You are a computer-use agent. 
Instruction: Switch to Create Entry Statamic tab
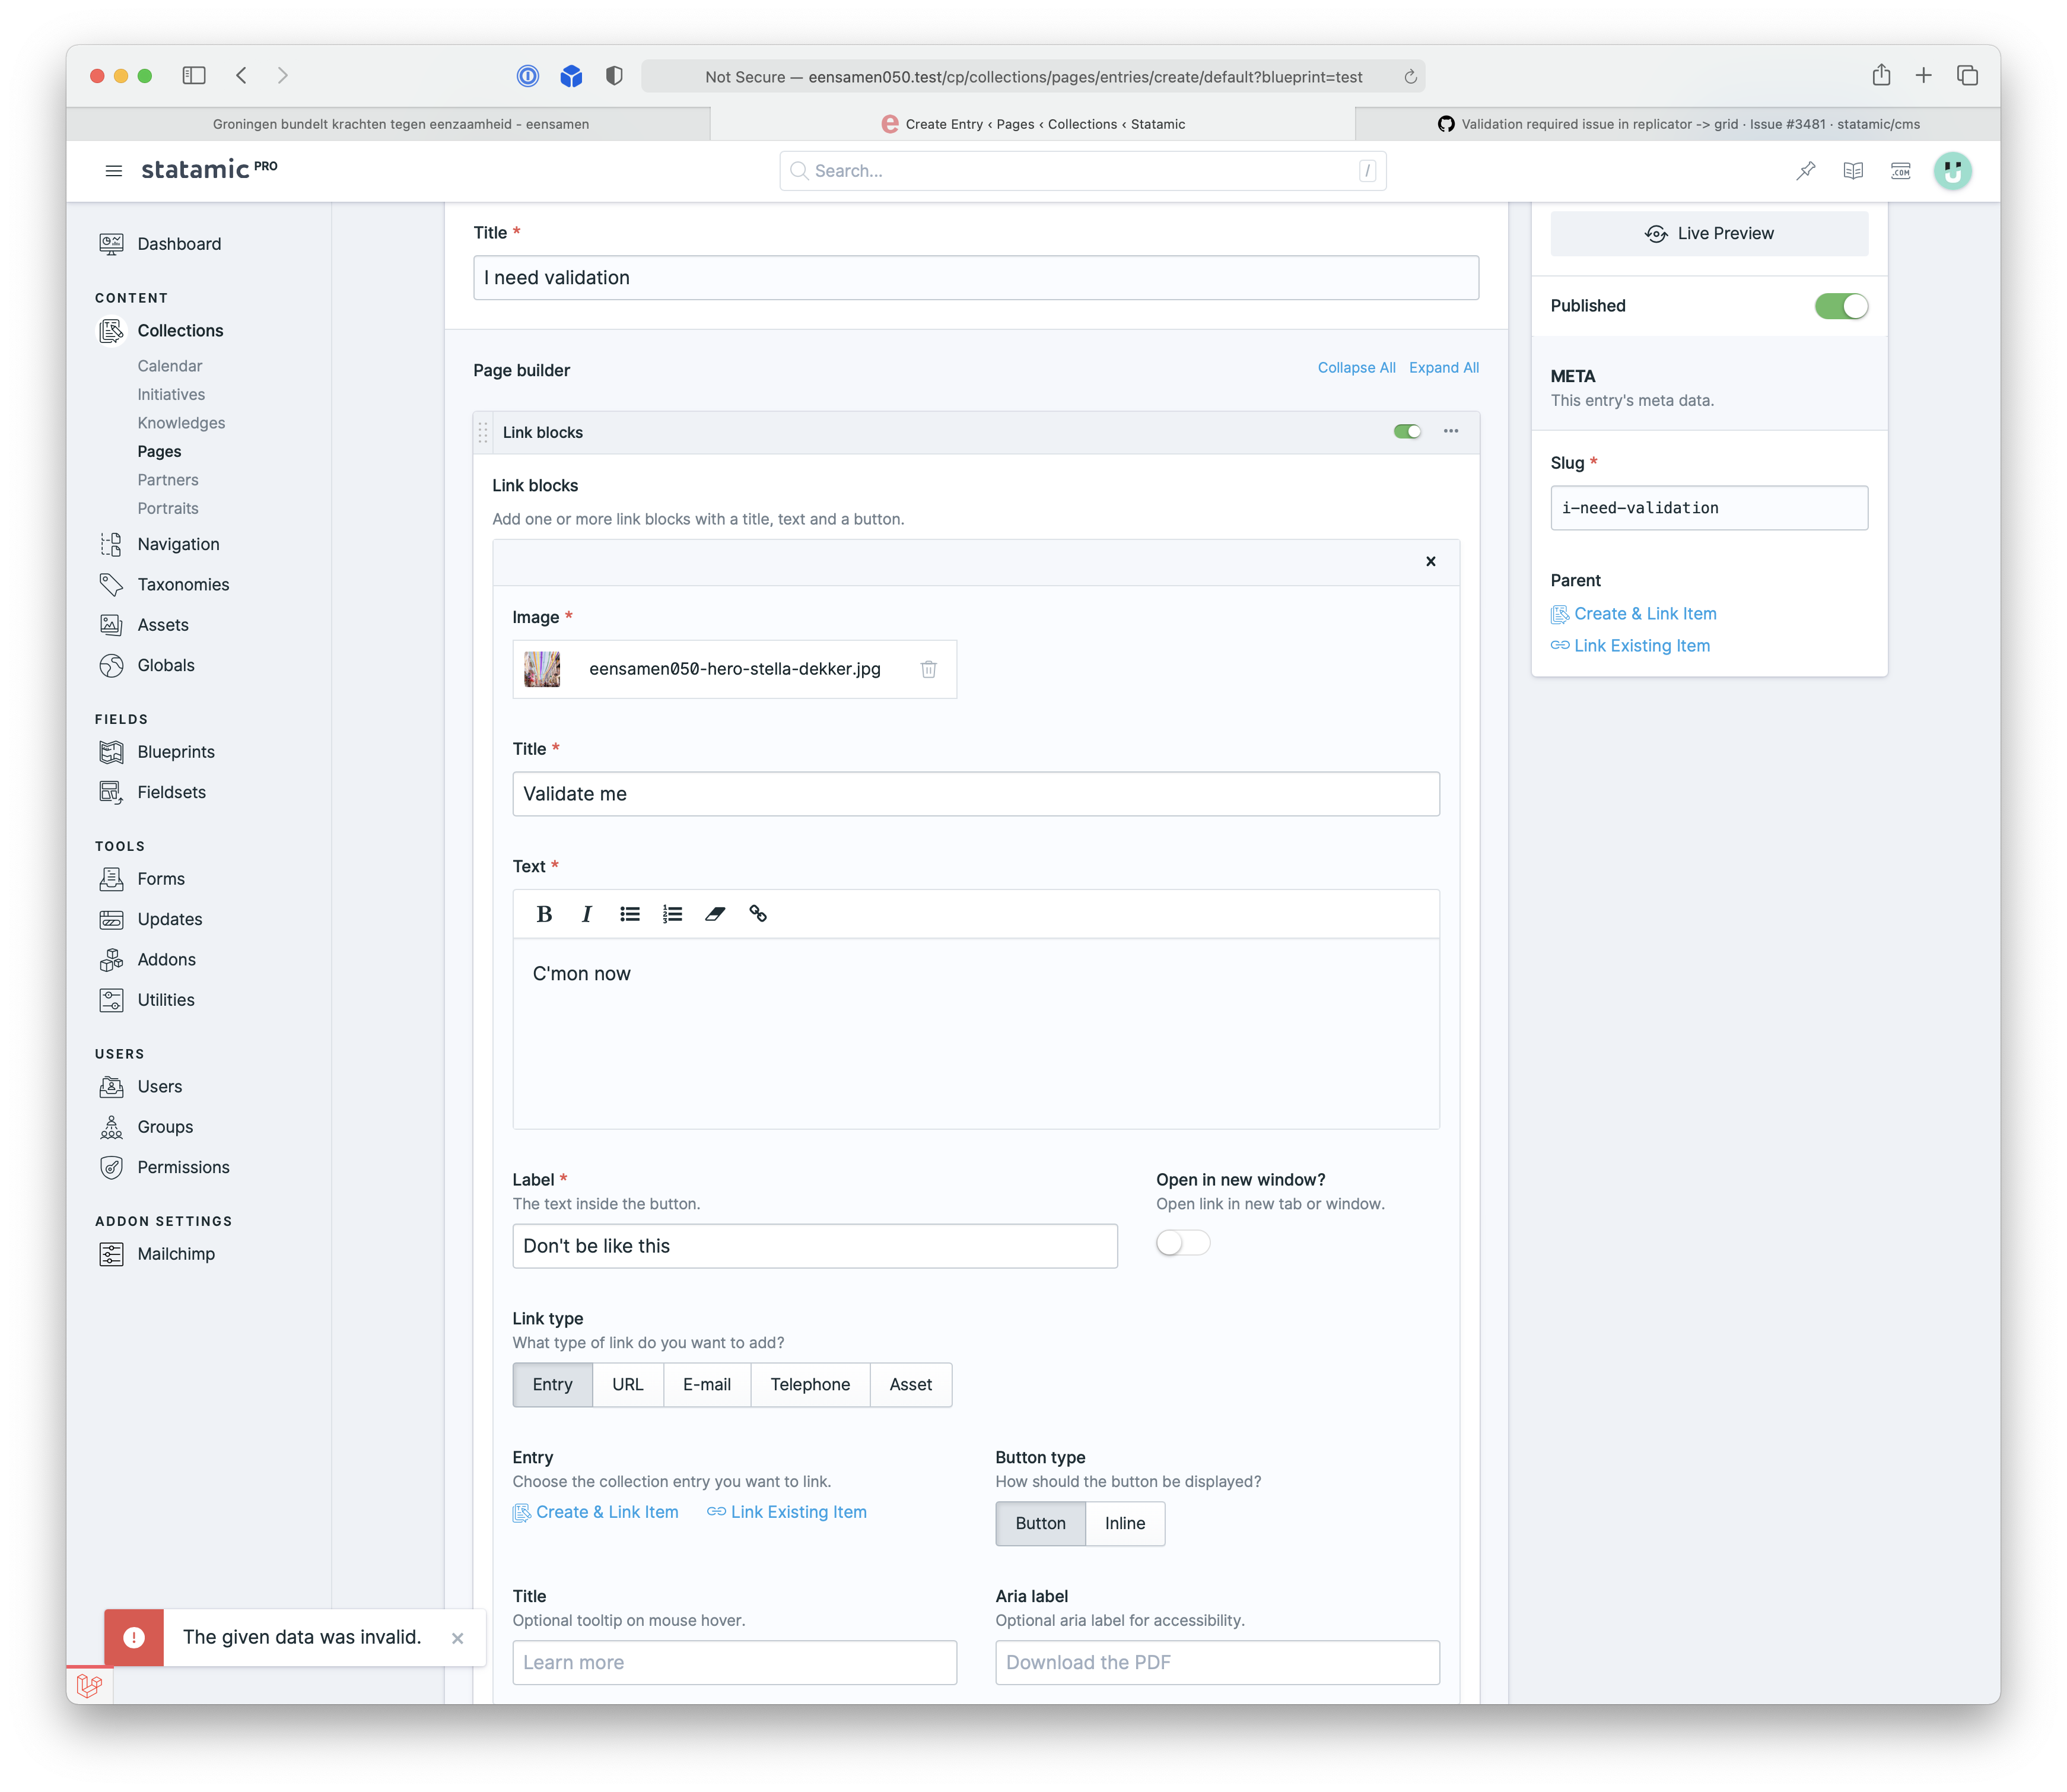(1032, 124)
